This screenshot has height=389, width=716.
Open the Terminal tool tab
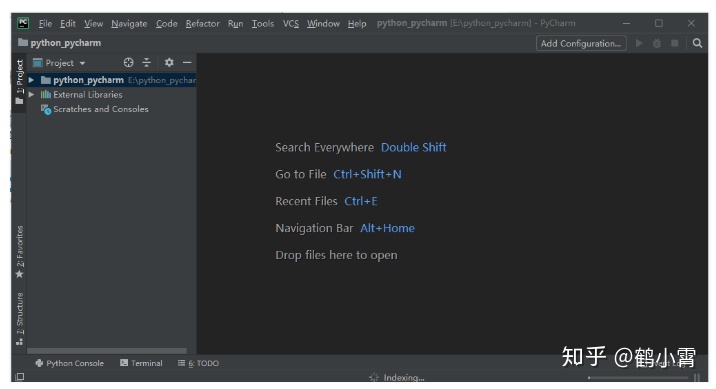tap(141, 363)
